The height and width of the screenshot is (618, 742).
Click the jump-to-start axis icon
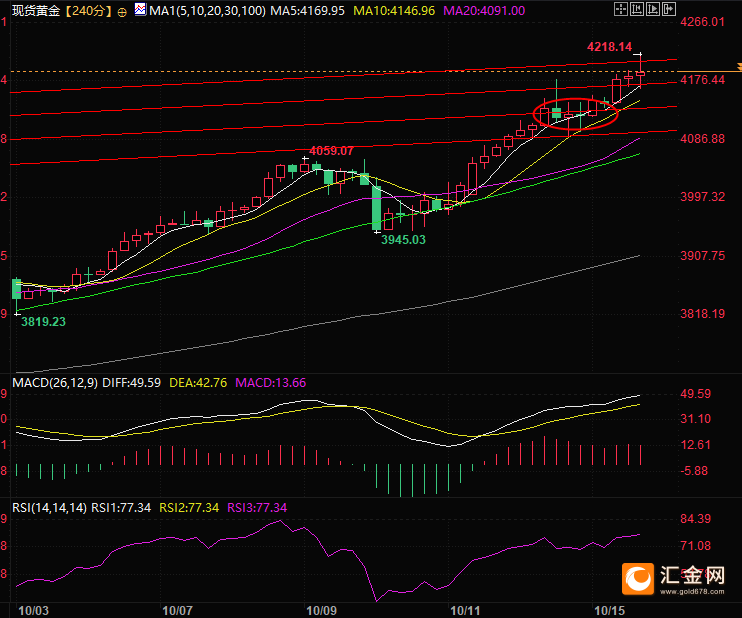pyautogui.click(x=637, y=9)
